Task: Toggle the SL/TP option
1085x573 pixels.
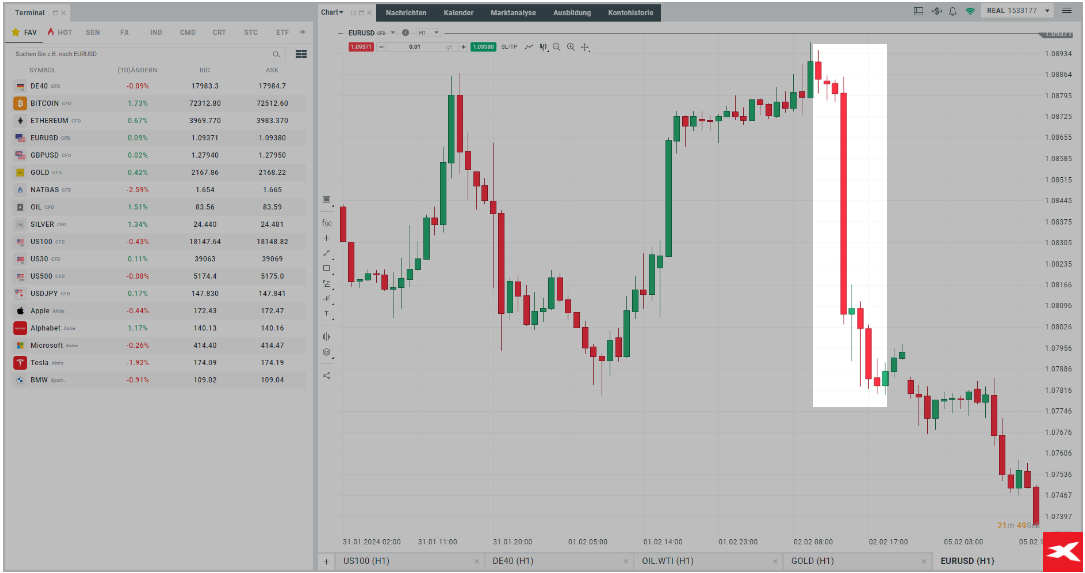Action: (x=509, y=47)
